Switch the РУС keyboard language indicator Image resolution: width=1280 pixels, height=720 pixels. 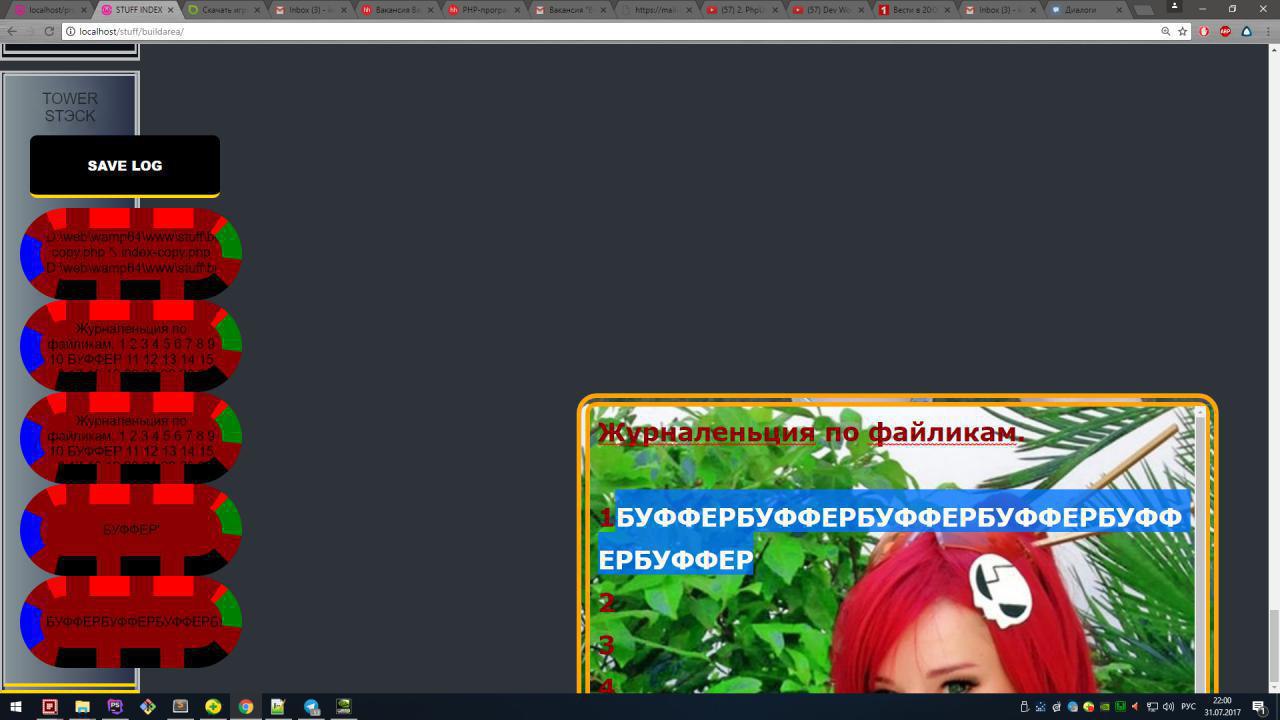tap(1189, 707)
